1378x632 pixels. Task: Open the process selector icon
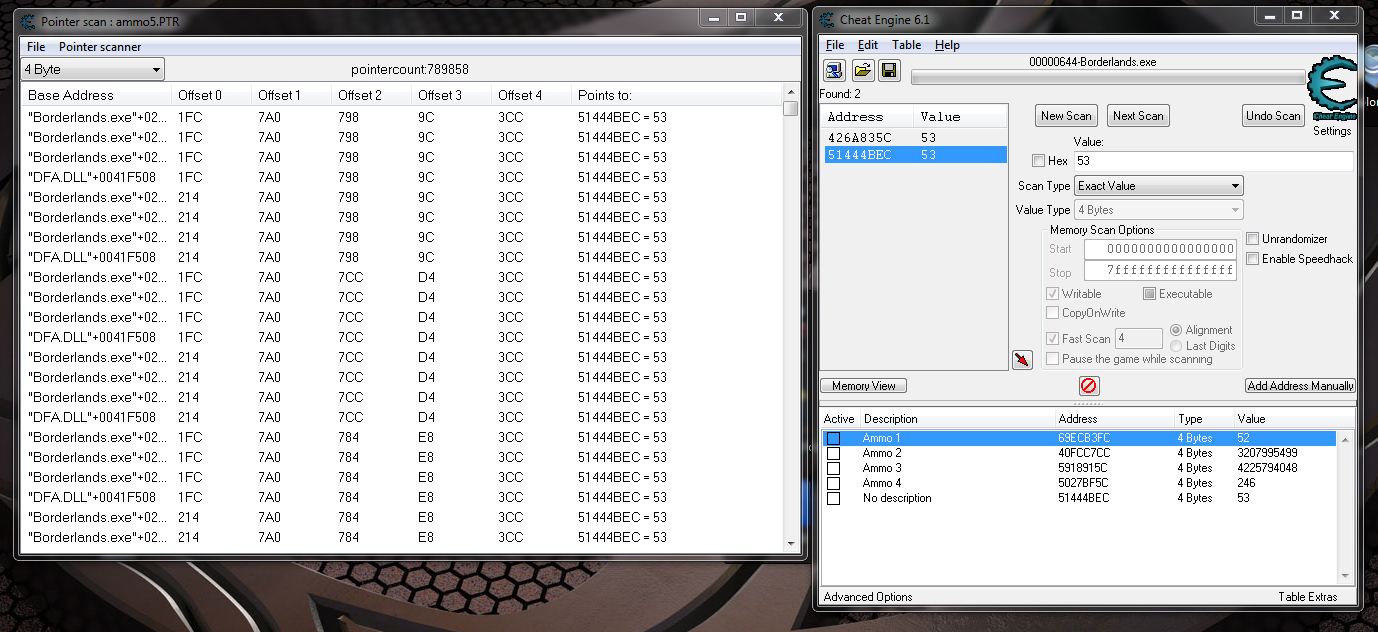coord(834,70)
